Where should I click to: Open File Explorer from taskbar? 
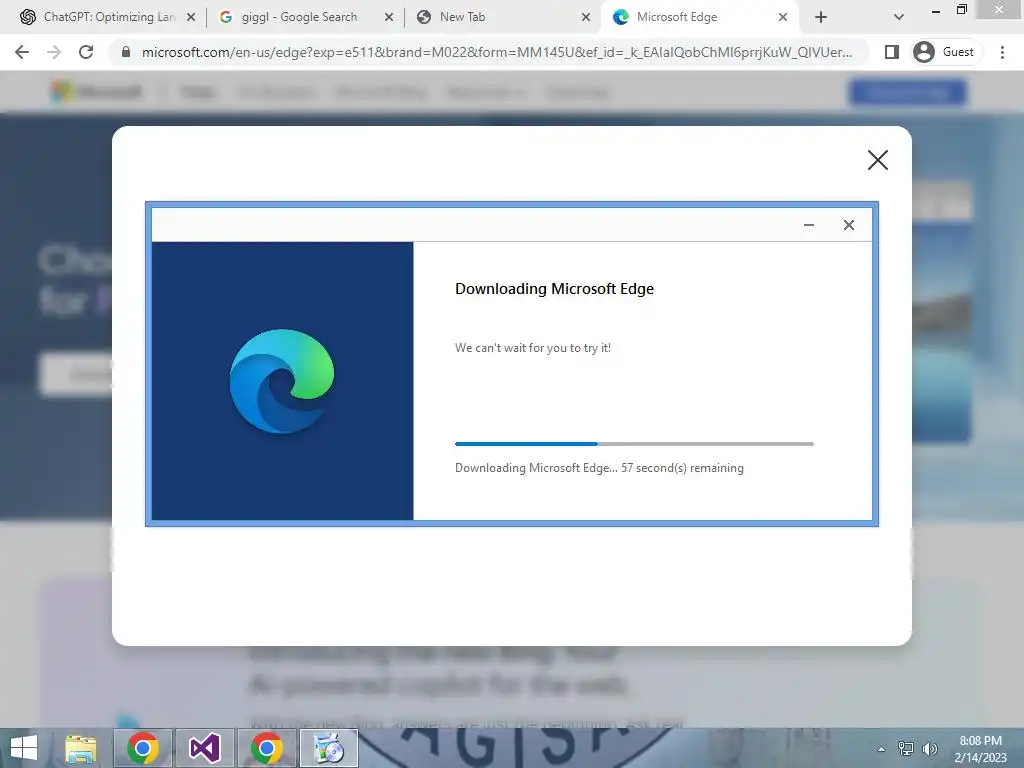[x=81, y=748]
